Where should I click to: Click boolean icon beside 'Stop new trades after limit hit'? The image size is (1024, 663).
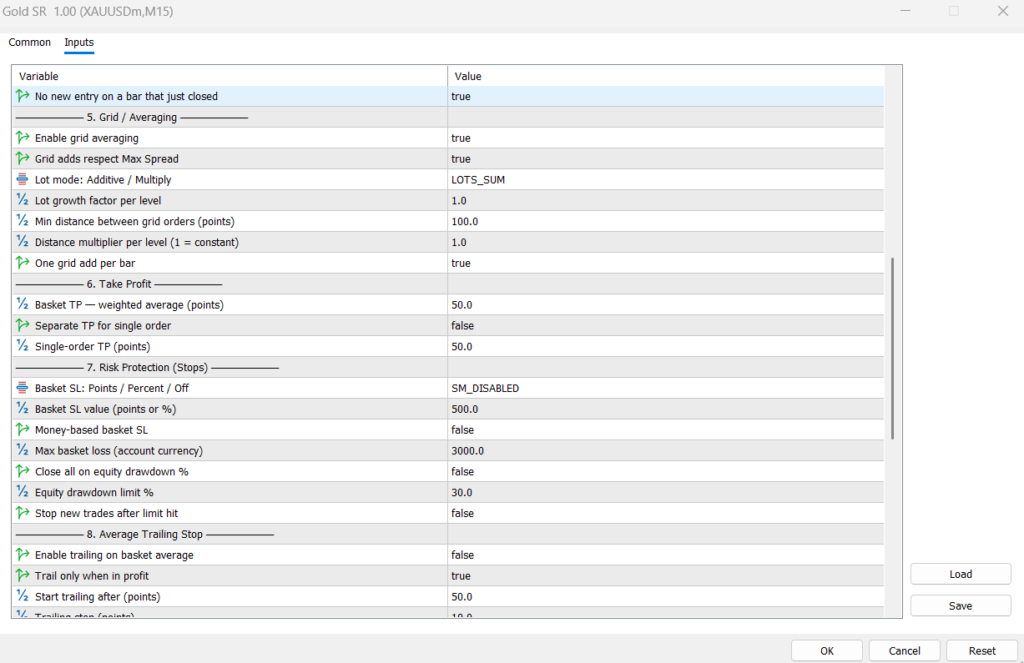23,513
